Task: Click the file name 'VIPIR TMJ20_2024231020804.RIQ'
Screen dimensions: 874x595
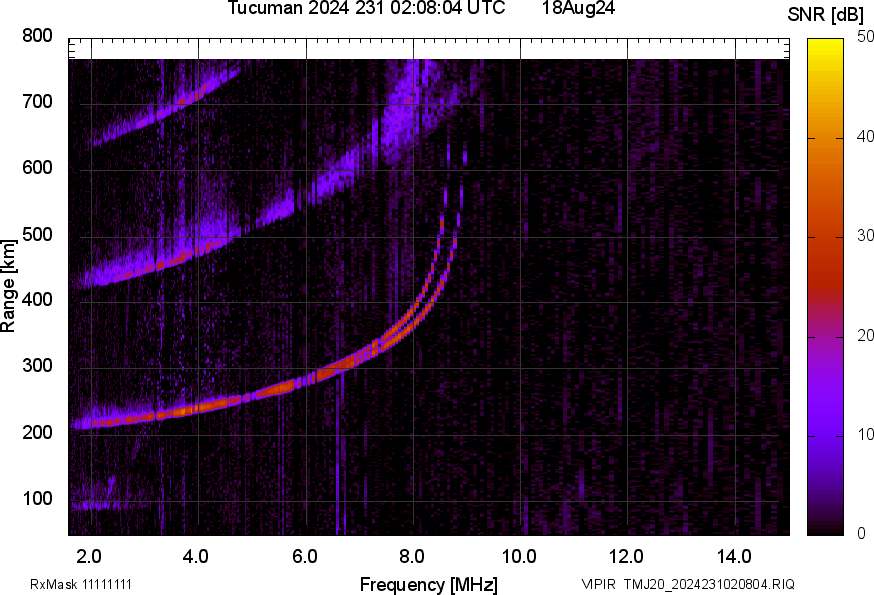Action: tap(688, 584)
